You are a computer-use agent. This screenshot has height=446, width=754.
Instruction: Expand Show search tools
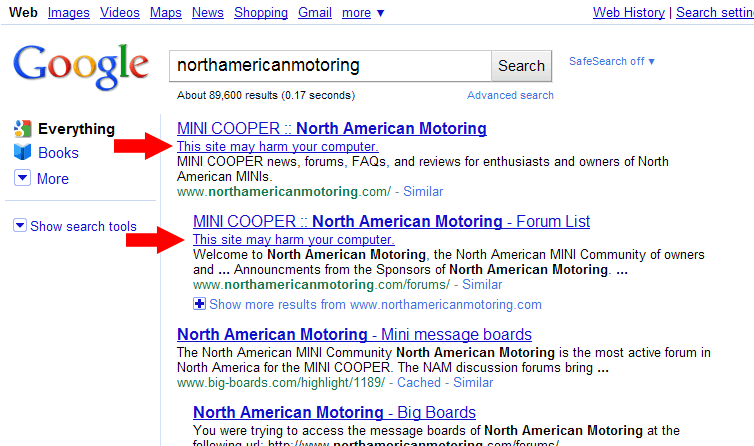pos(20,226)
